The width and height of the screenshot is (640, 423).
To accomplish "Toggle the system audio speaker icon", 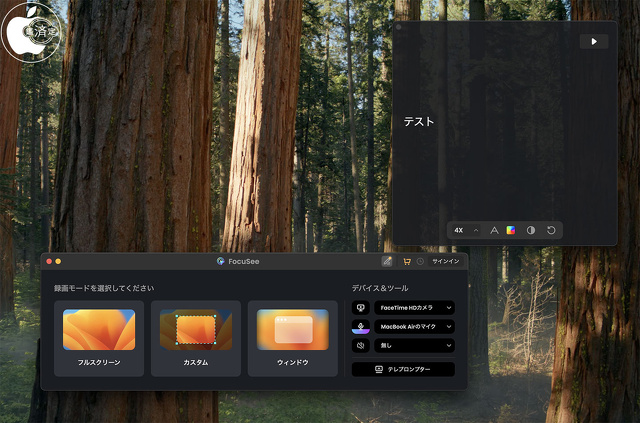I will [x=360, y=345].
